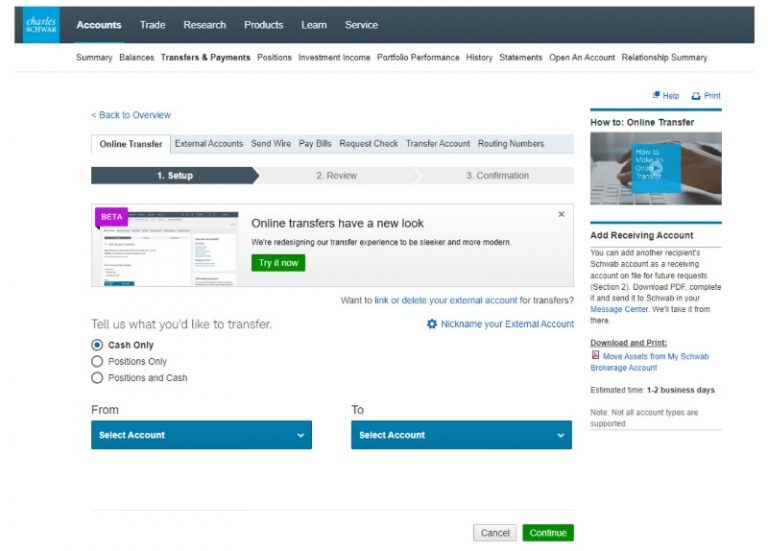Open the From Select Account dropdown
Viewport: 768px width, 551px height.
click(x=201, y=435)
